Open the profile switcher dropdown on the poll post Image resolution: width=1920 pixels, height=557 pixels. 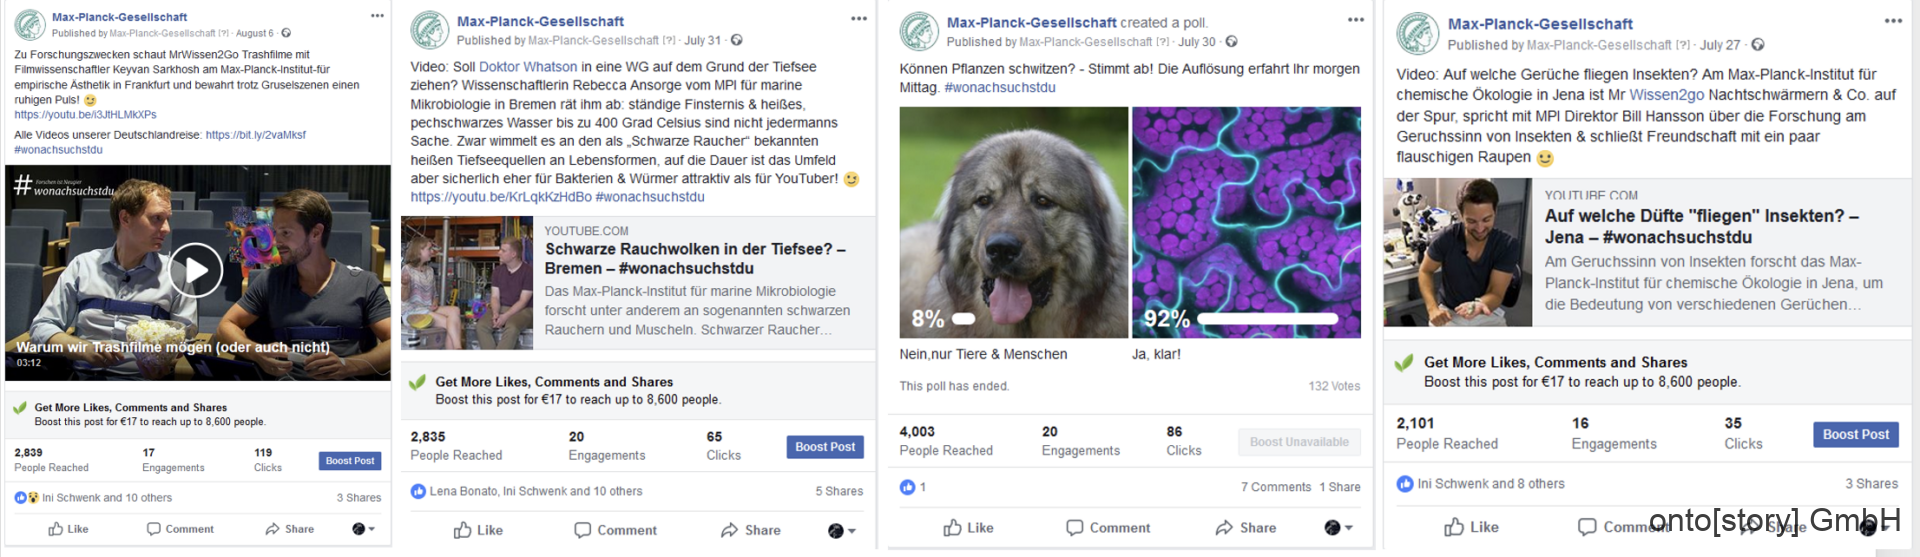click(1338, 528)
